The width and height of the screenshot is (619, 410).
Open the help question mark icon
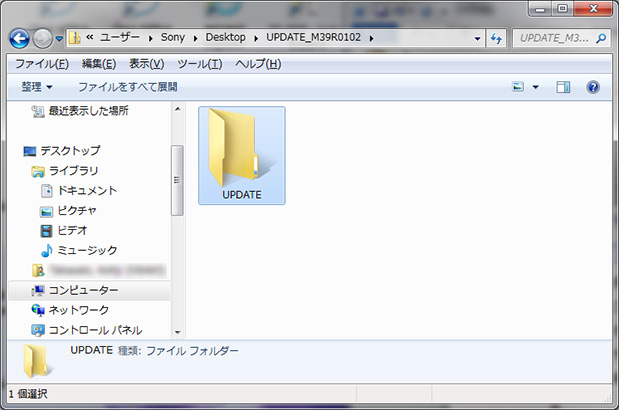pyautogui.click(x=592, y=87)
